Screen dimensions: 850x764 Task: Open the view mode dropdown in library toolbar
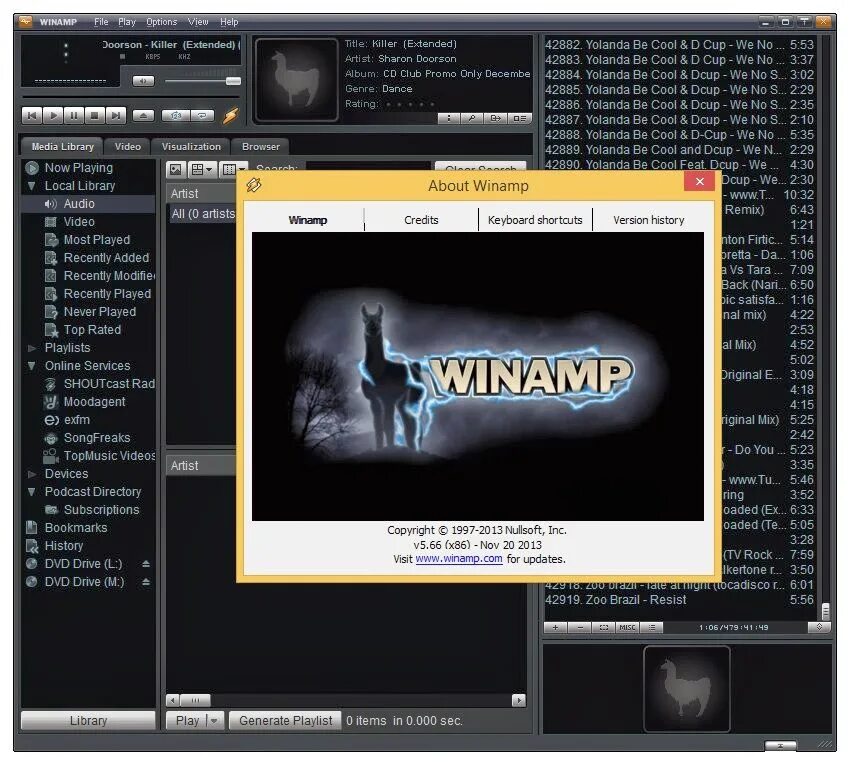[x=202, y=170]
